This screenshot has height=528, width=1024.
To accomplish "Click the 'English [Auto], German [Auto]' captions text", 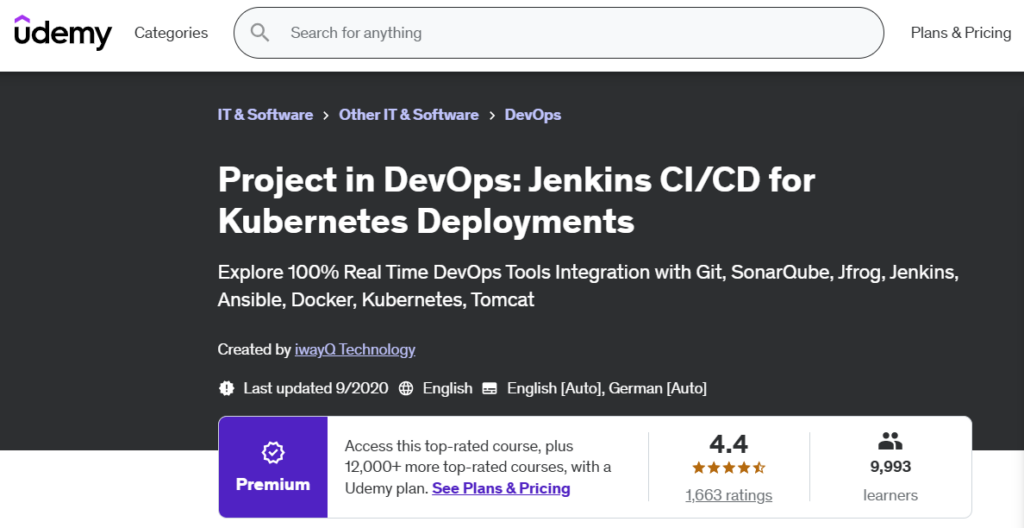I will tap(607, 388).
